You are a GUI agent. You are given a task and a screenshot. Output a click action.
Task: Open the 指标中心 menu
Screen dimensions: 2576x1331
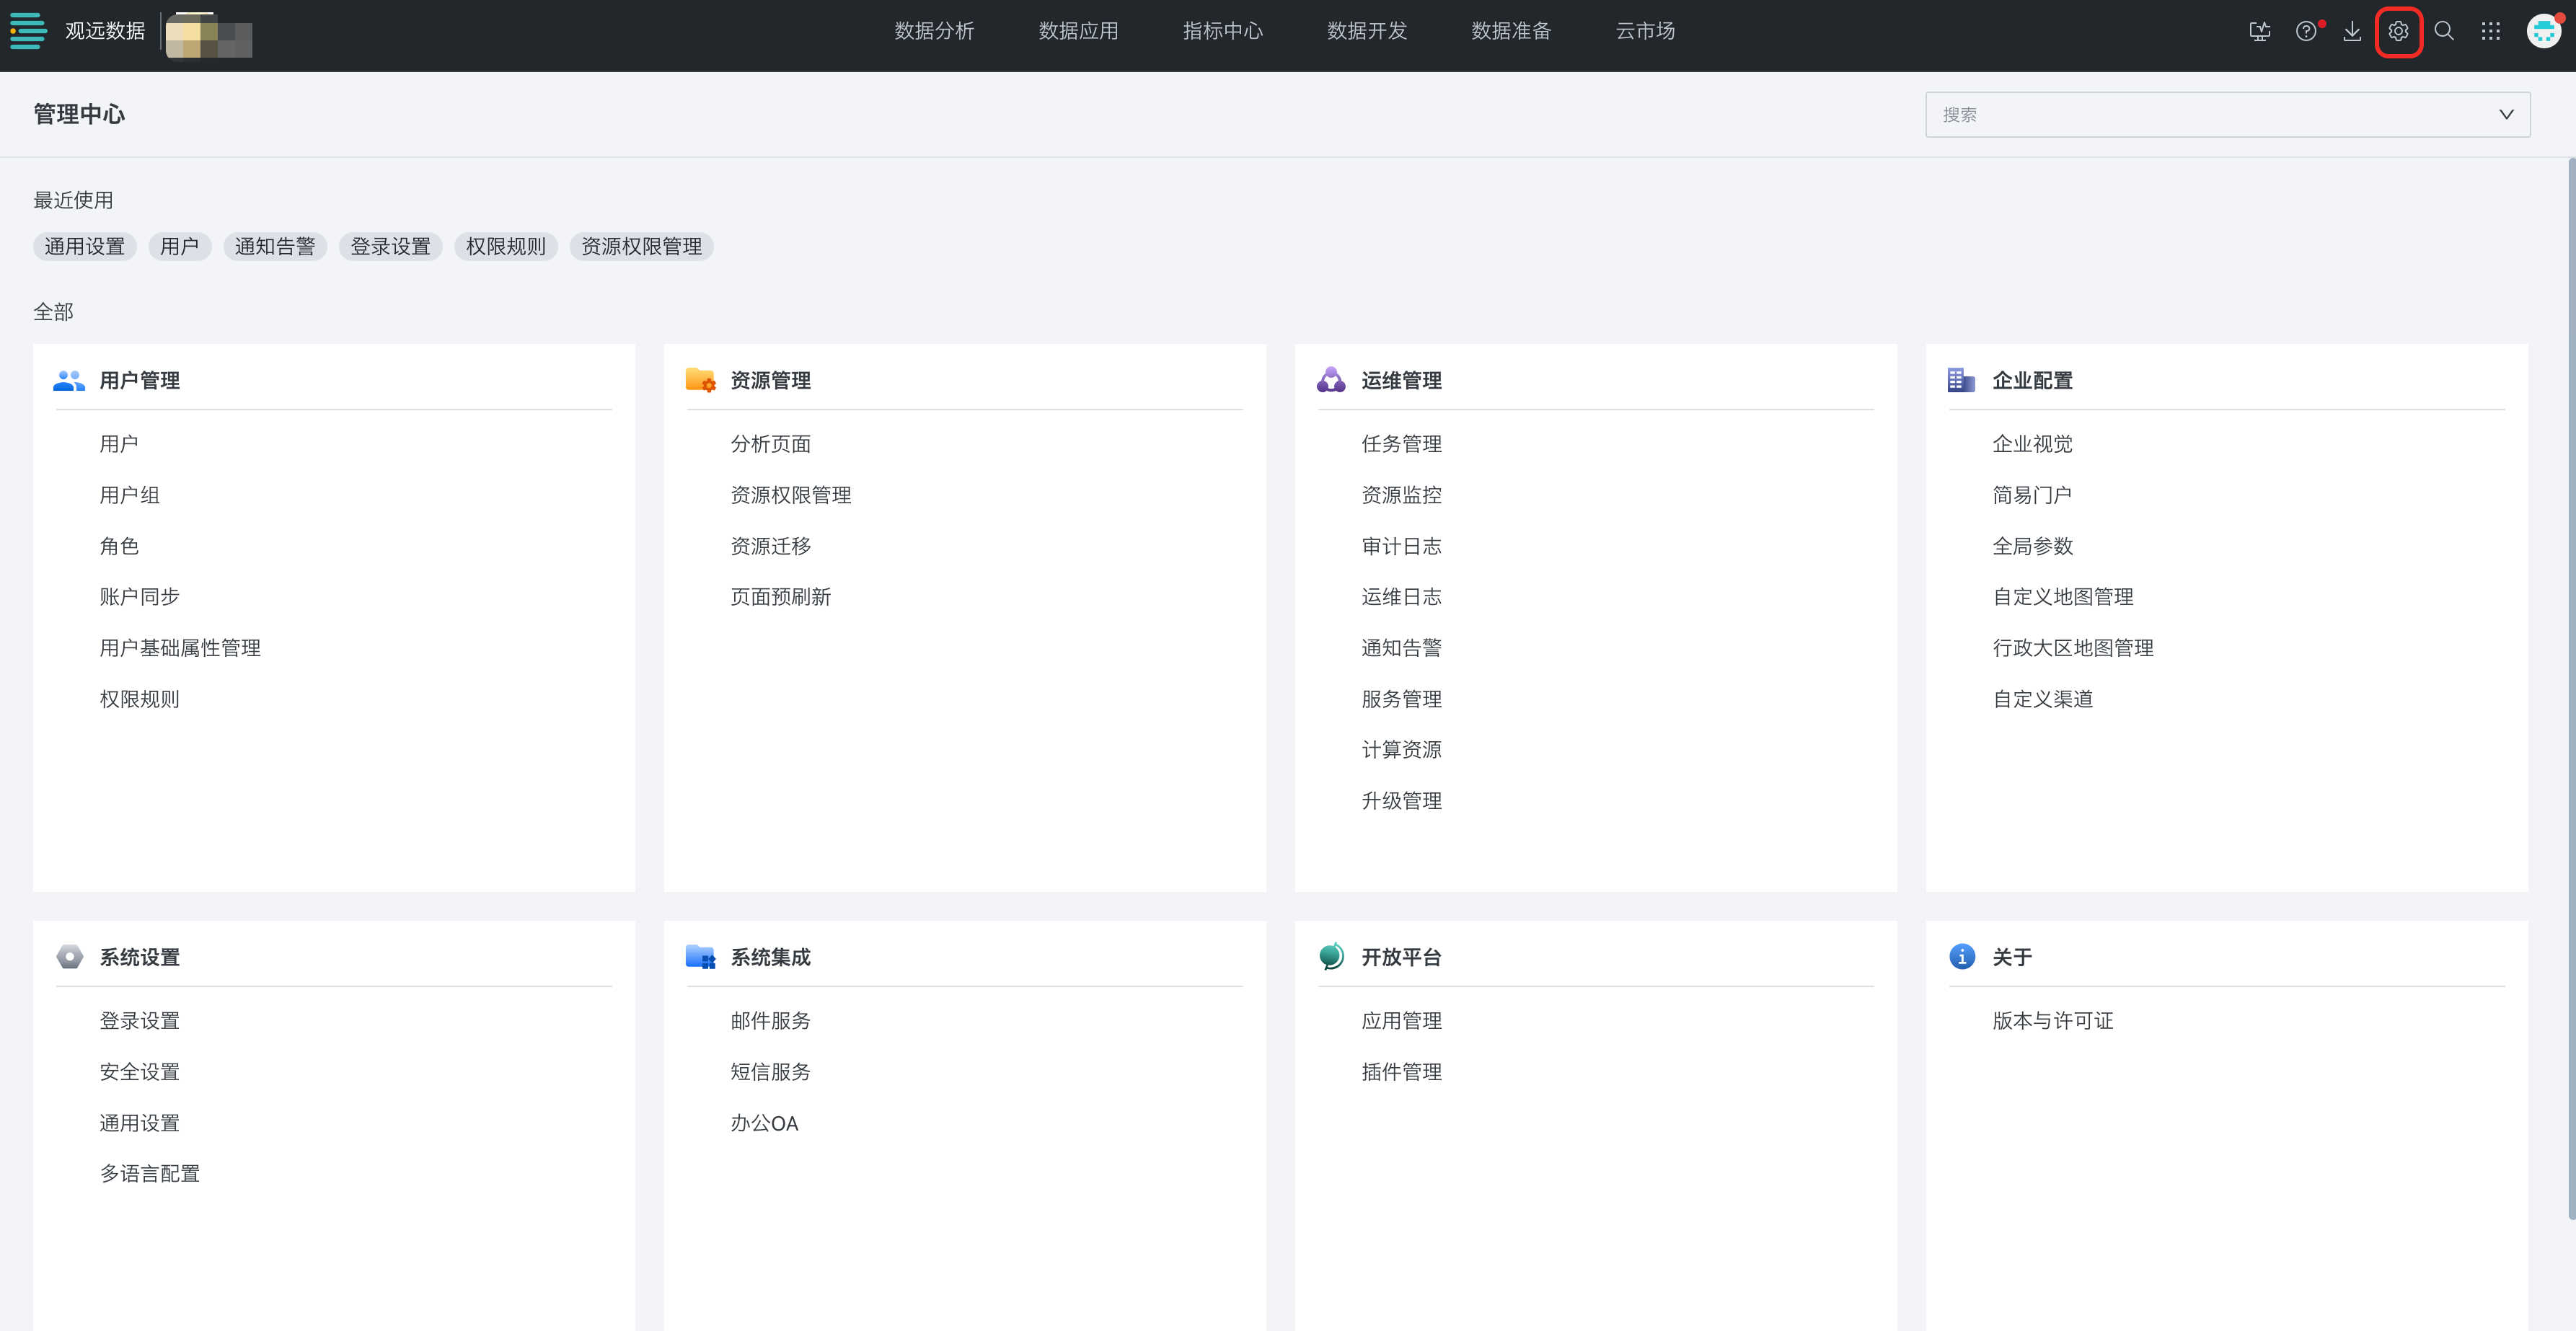1222,31
